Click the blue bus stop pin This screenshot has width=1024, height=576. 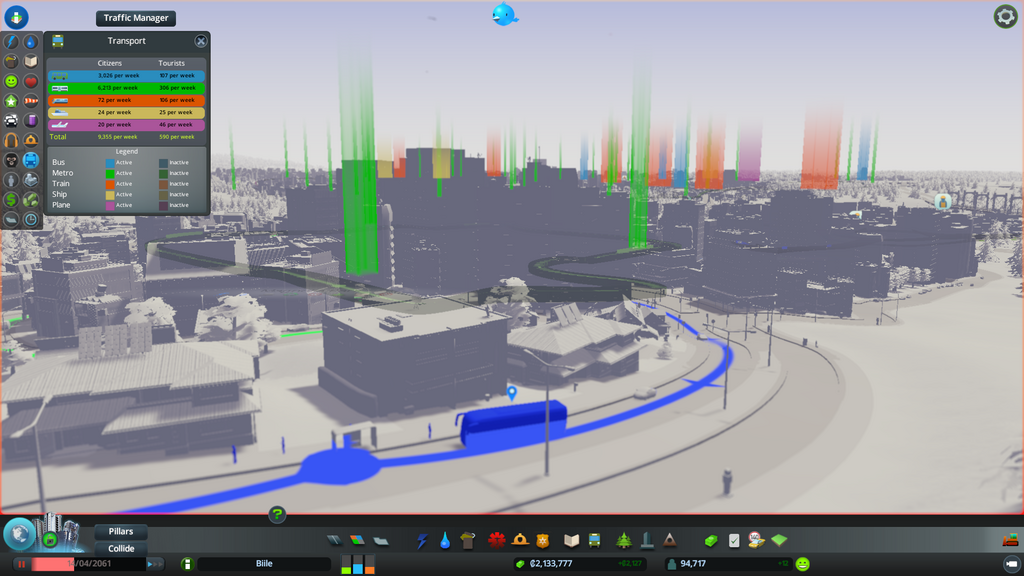(512, 392)
